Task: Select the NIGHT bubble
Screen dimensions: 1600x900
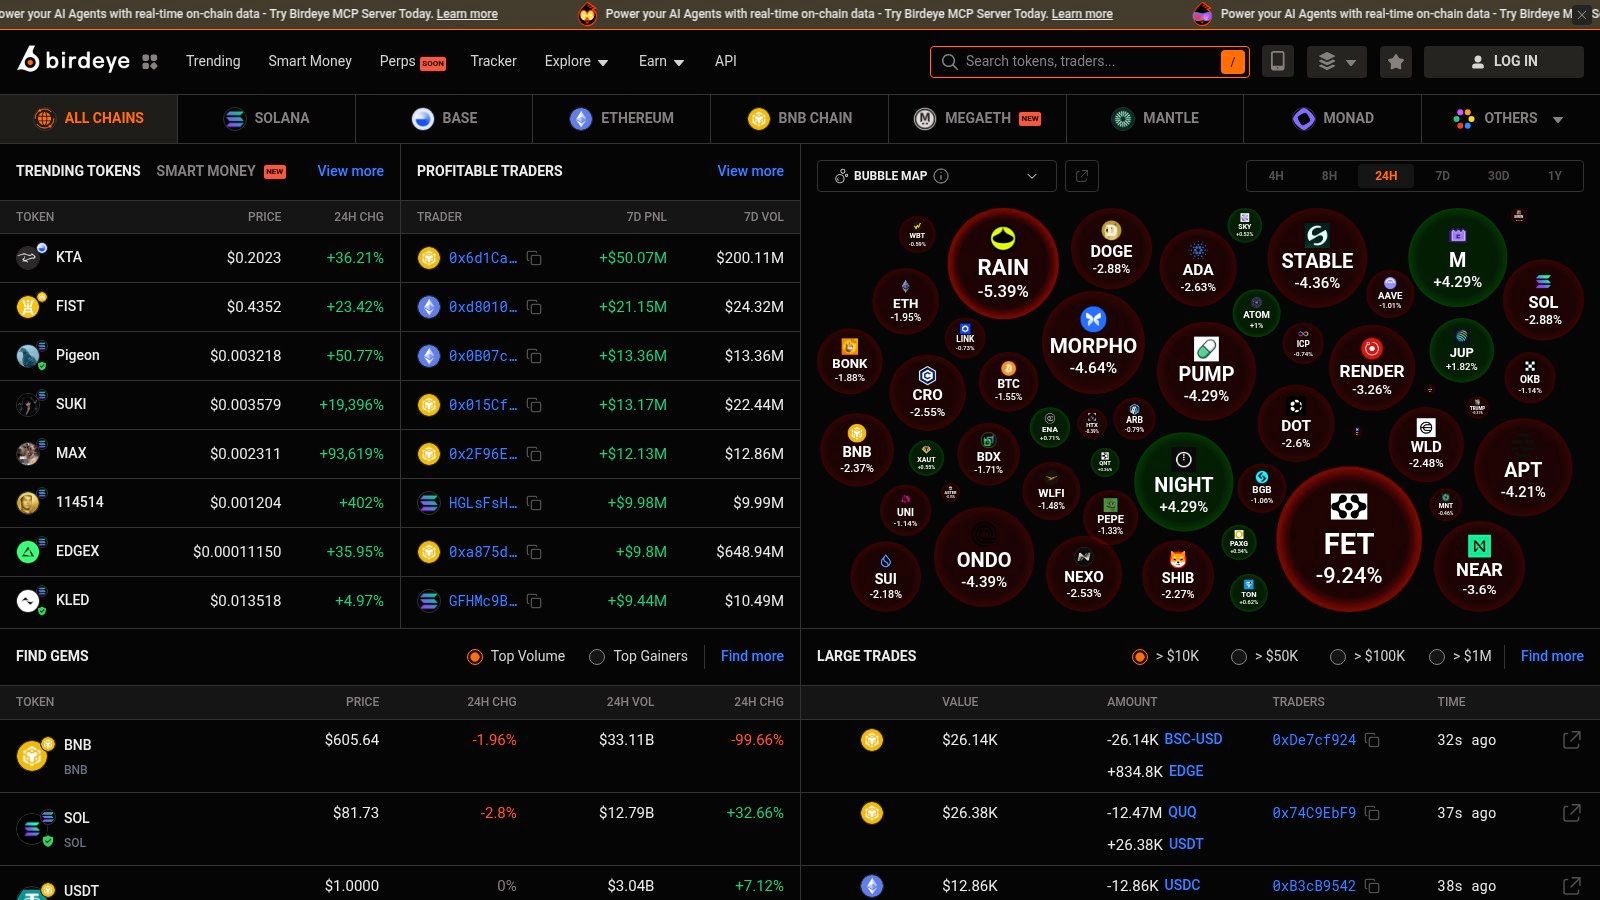Action: click(x=1183, y=481)
